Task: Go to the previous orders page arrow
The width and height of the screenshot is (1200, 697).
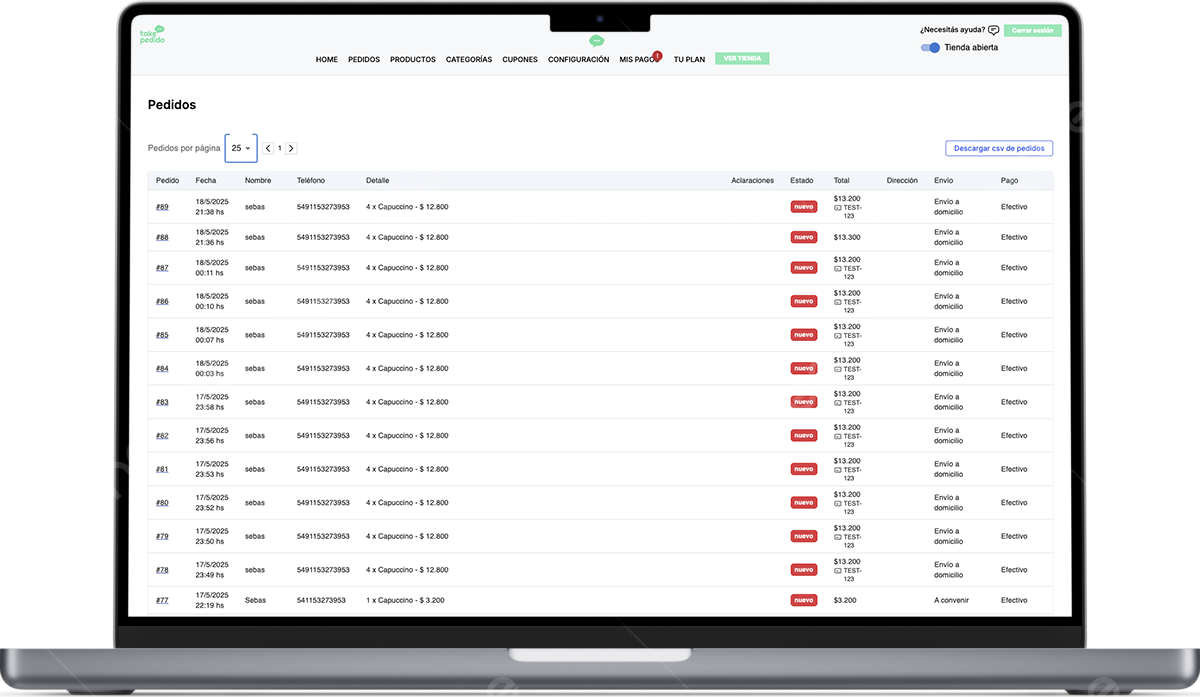Action: [268, 148]
